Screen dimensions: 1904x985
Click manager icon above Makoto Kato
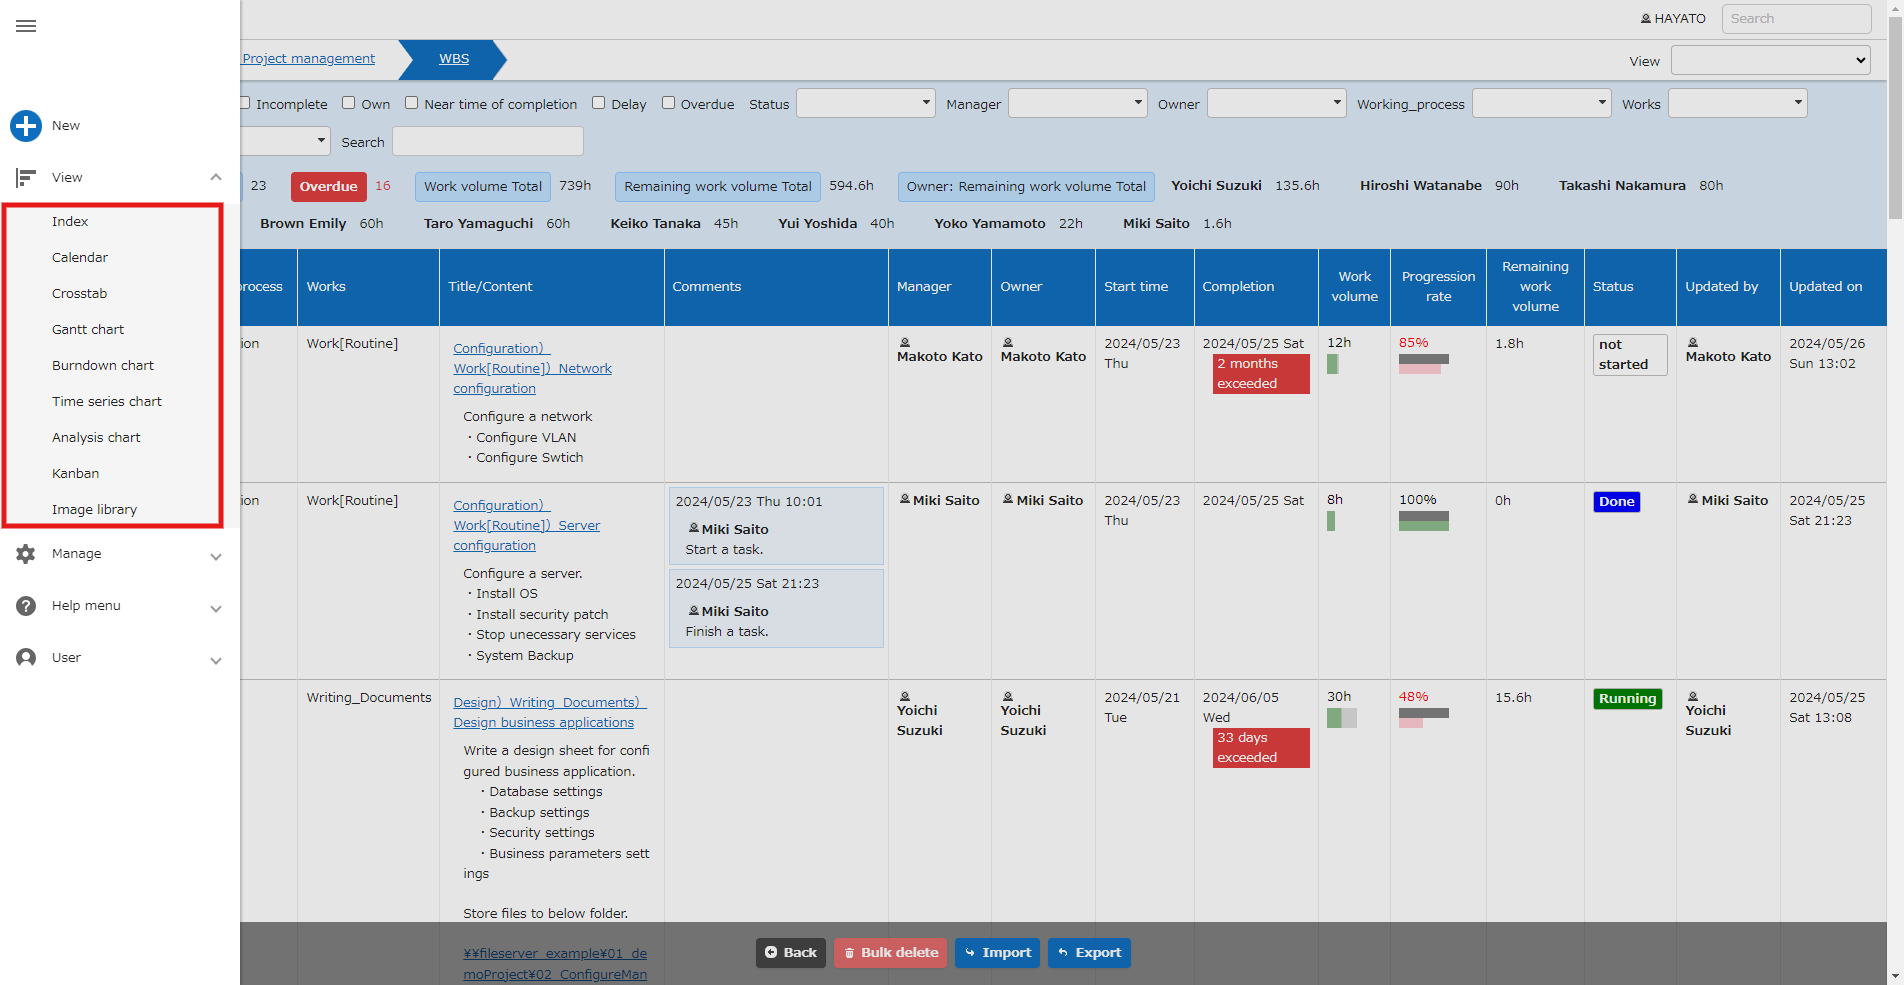(x=905, y=342)
